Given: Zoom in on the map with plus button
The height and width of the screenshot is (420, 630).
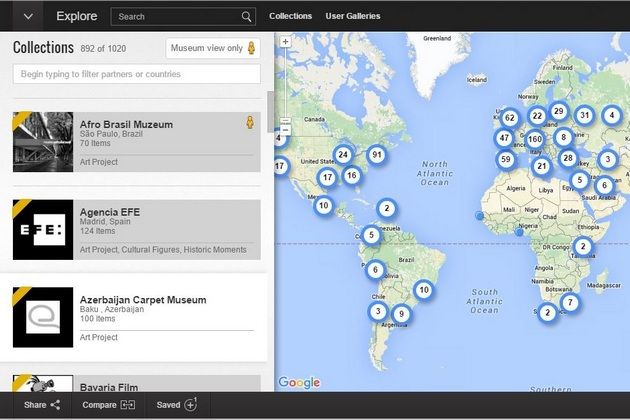Looking at the screenshot, I should [x=285, y=41].
